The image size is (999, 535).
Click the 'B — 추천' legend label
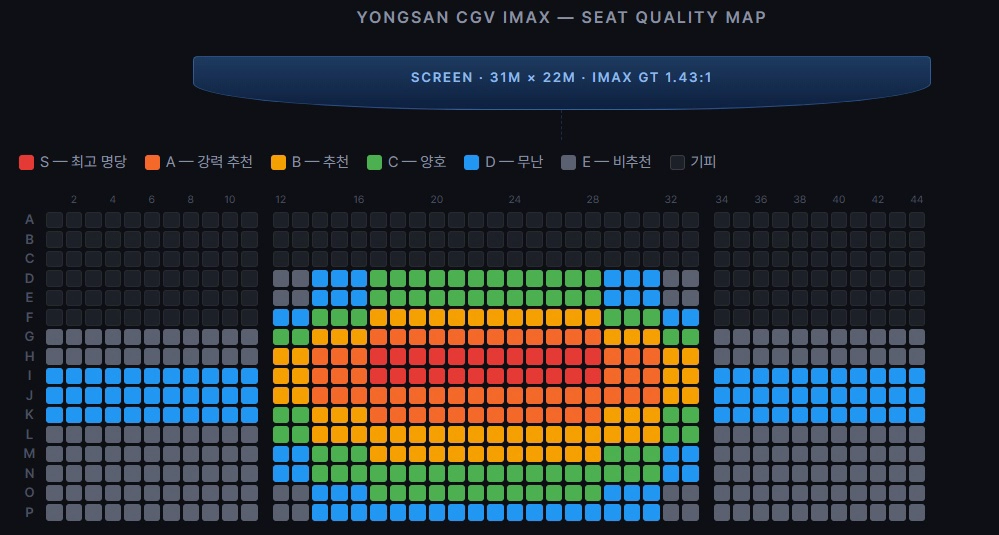[x=320, y=162]
